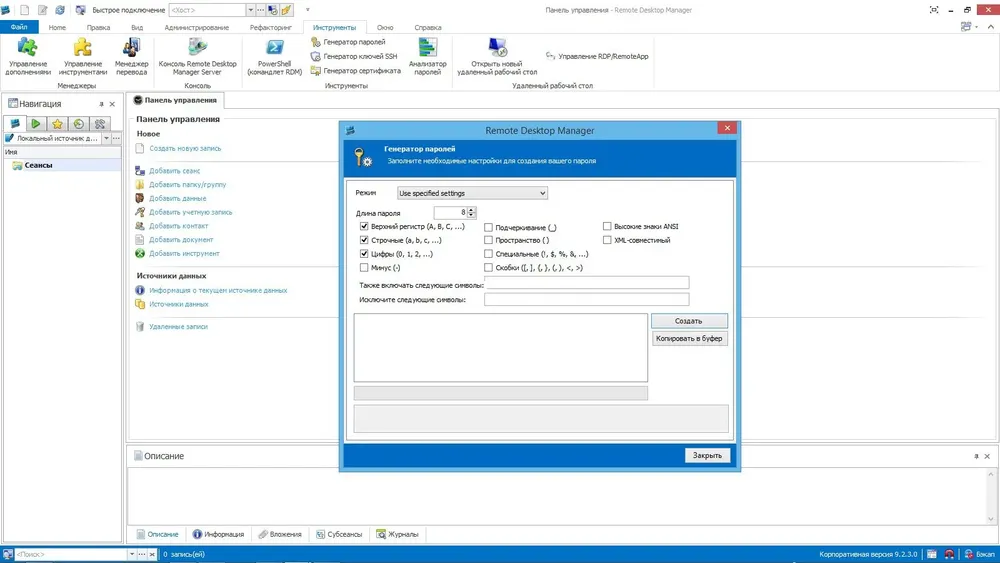Open Управление дополнениями manager

click(x=27, y=57)
